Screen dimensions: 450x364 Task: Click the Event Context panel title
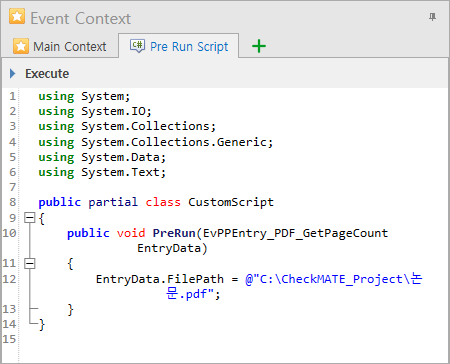coord(81,18)
